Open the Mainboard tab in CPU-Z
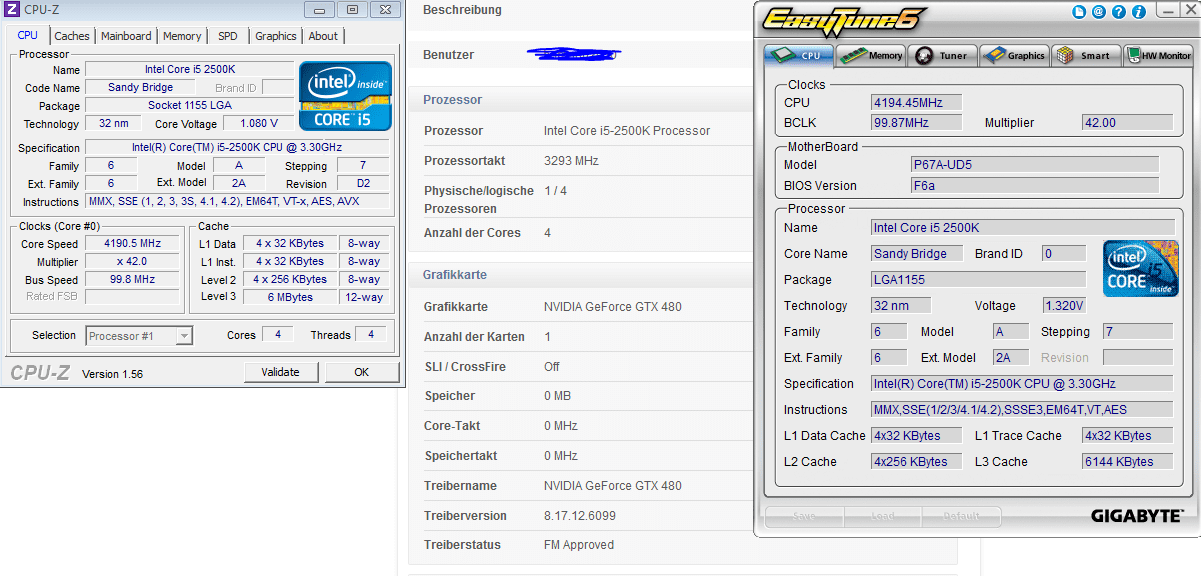Viewport: 1201px width, 576px height. click(x=126, y=36)
